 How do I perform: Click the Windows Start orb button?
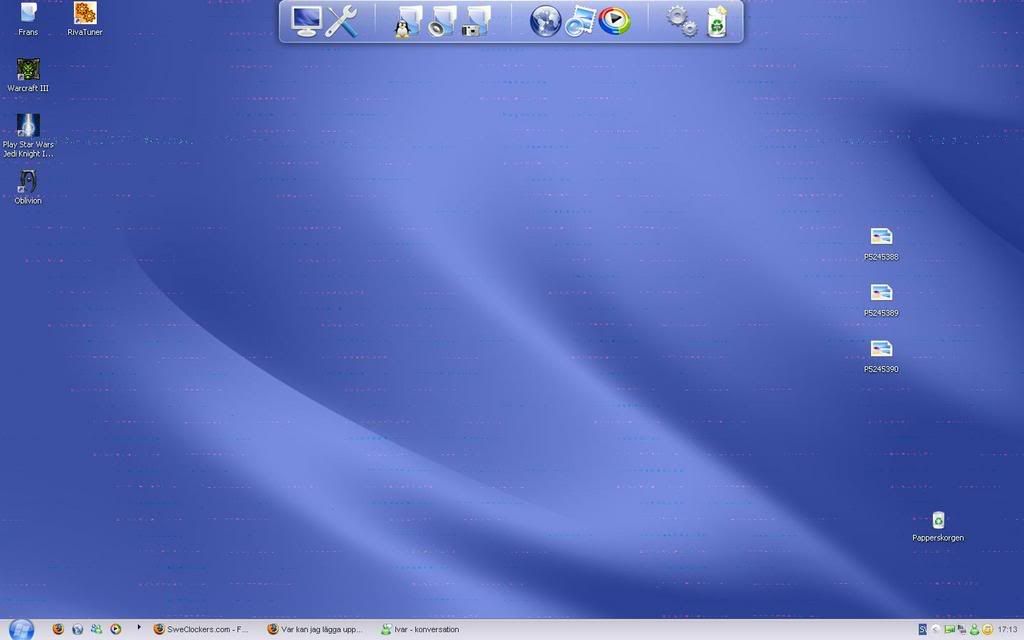click(21, 629)
